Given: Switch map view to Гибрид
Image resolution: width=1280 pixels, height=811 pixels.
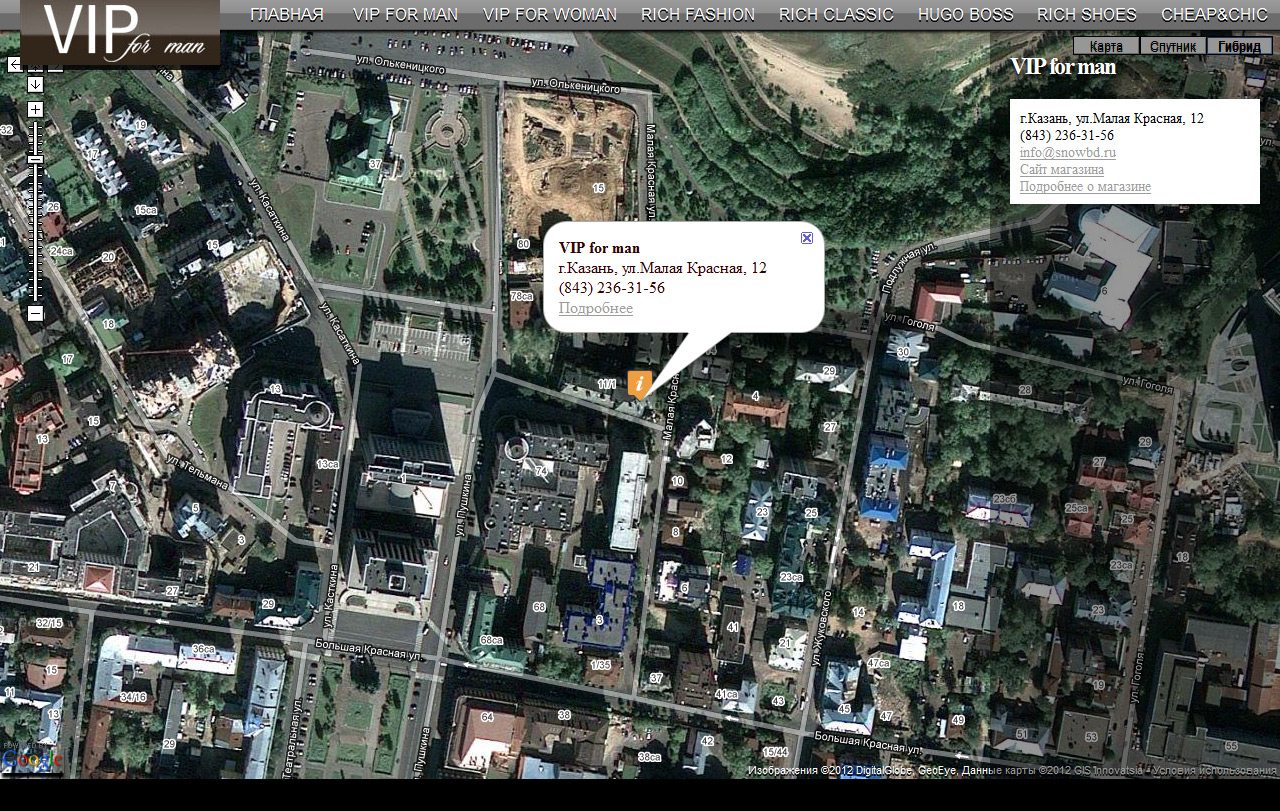Looking at the screenshot, I should (1240, 46).
